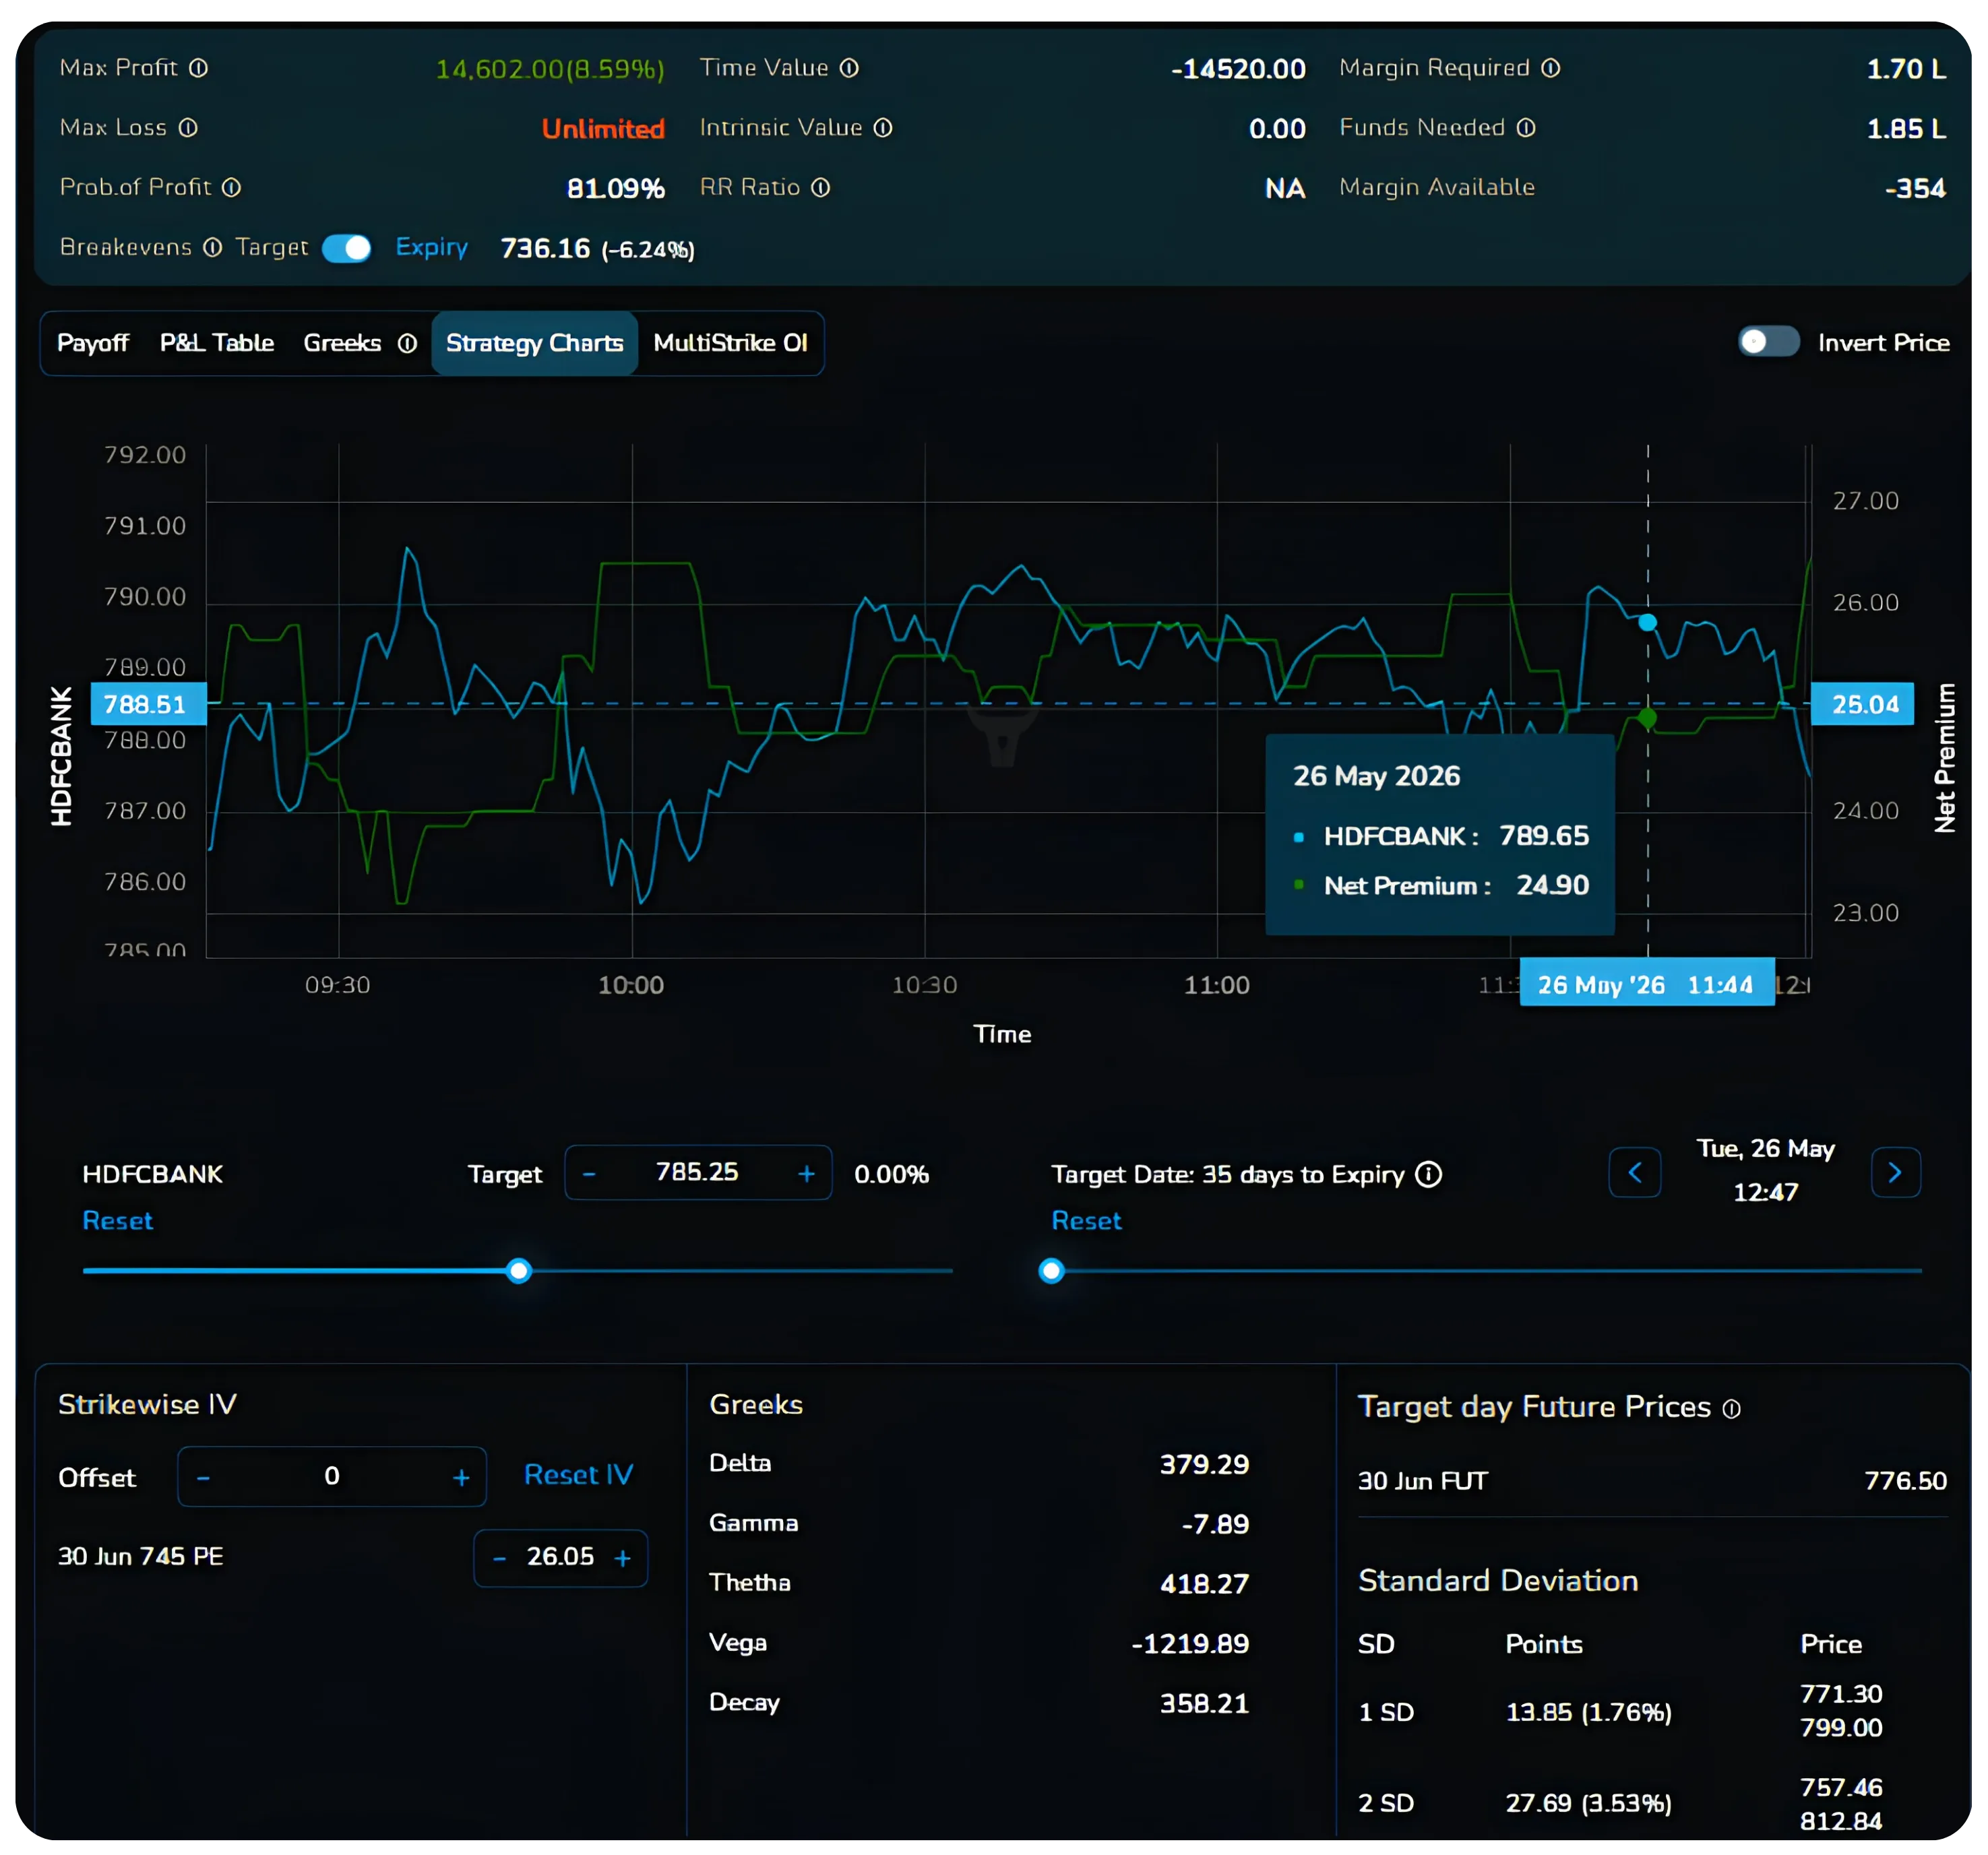Image resolution: width=1988 pixels, height=1855 pixels.
Task: Go to previous target date arrow
Action: [1635, 1172]
